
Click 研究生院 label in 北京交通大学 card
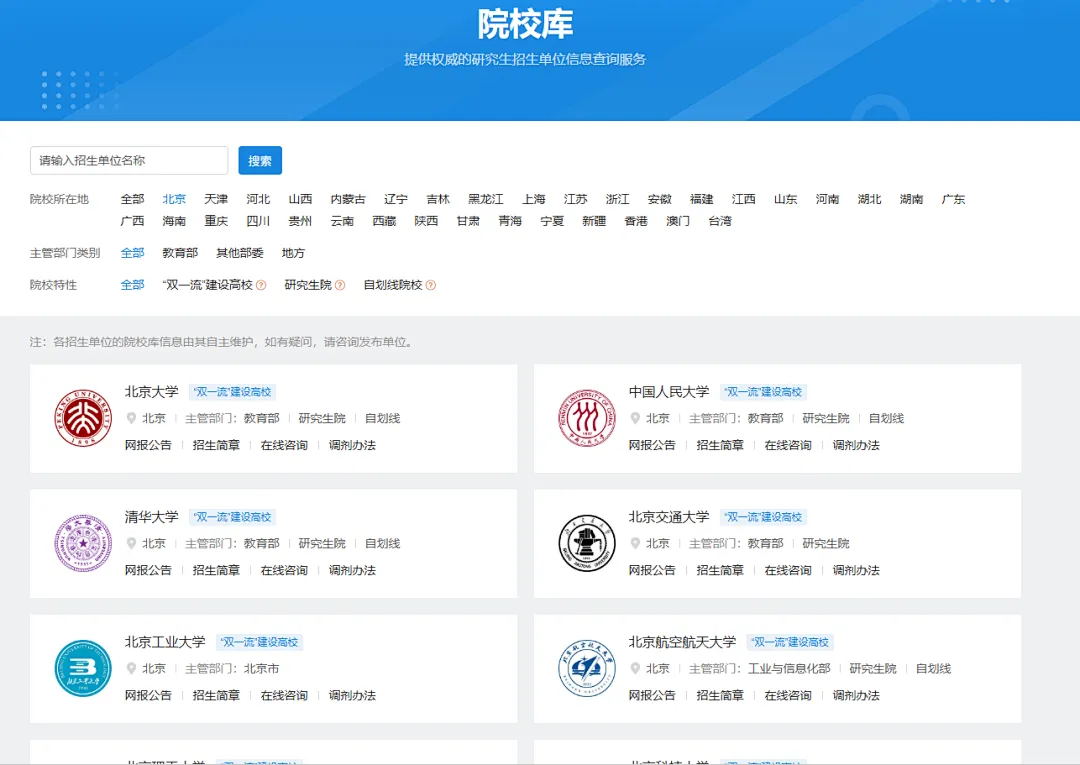pos(826,543)
